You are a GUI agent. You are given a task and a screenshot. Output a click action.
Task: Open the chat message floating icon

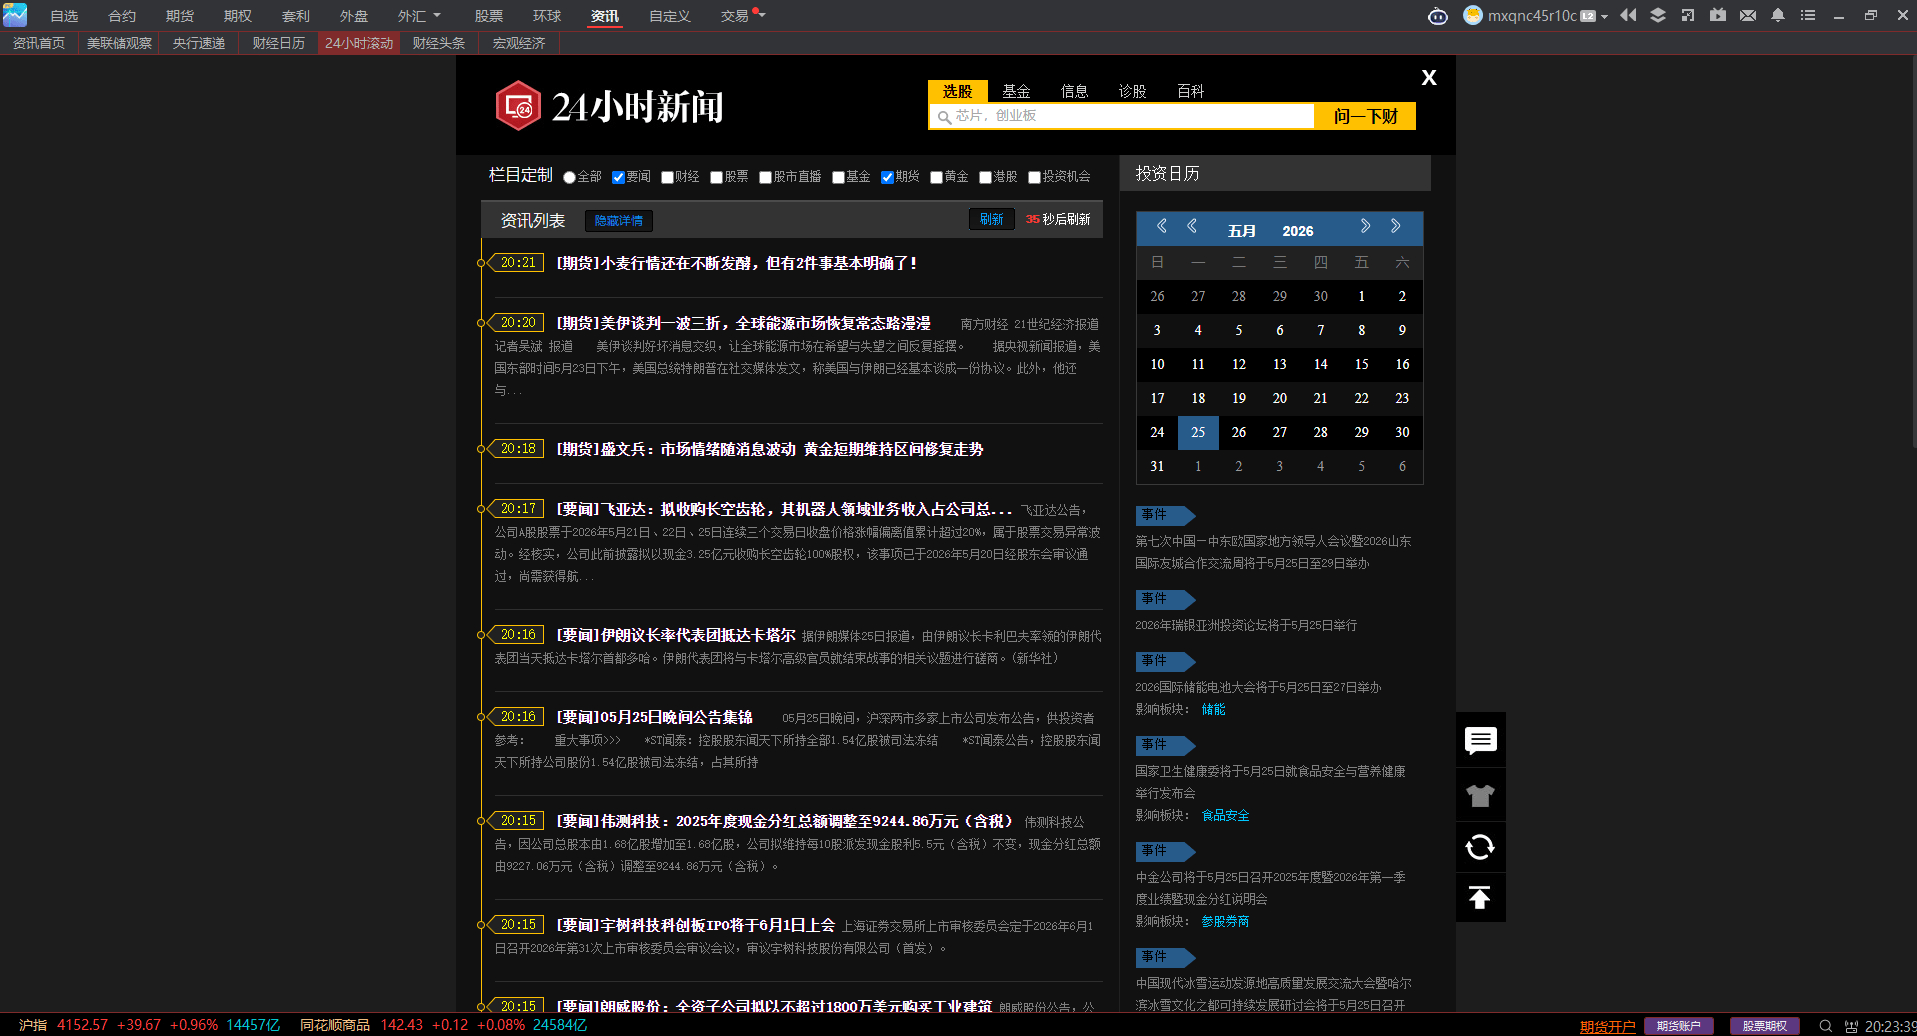tap(1480, 740)
